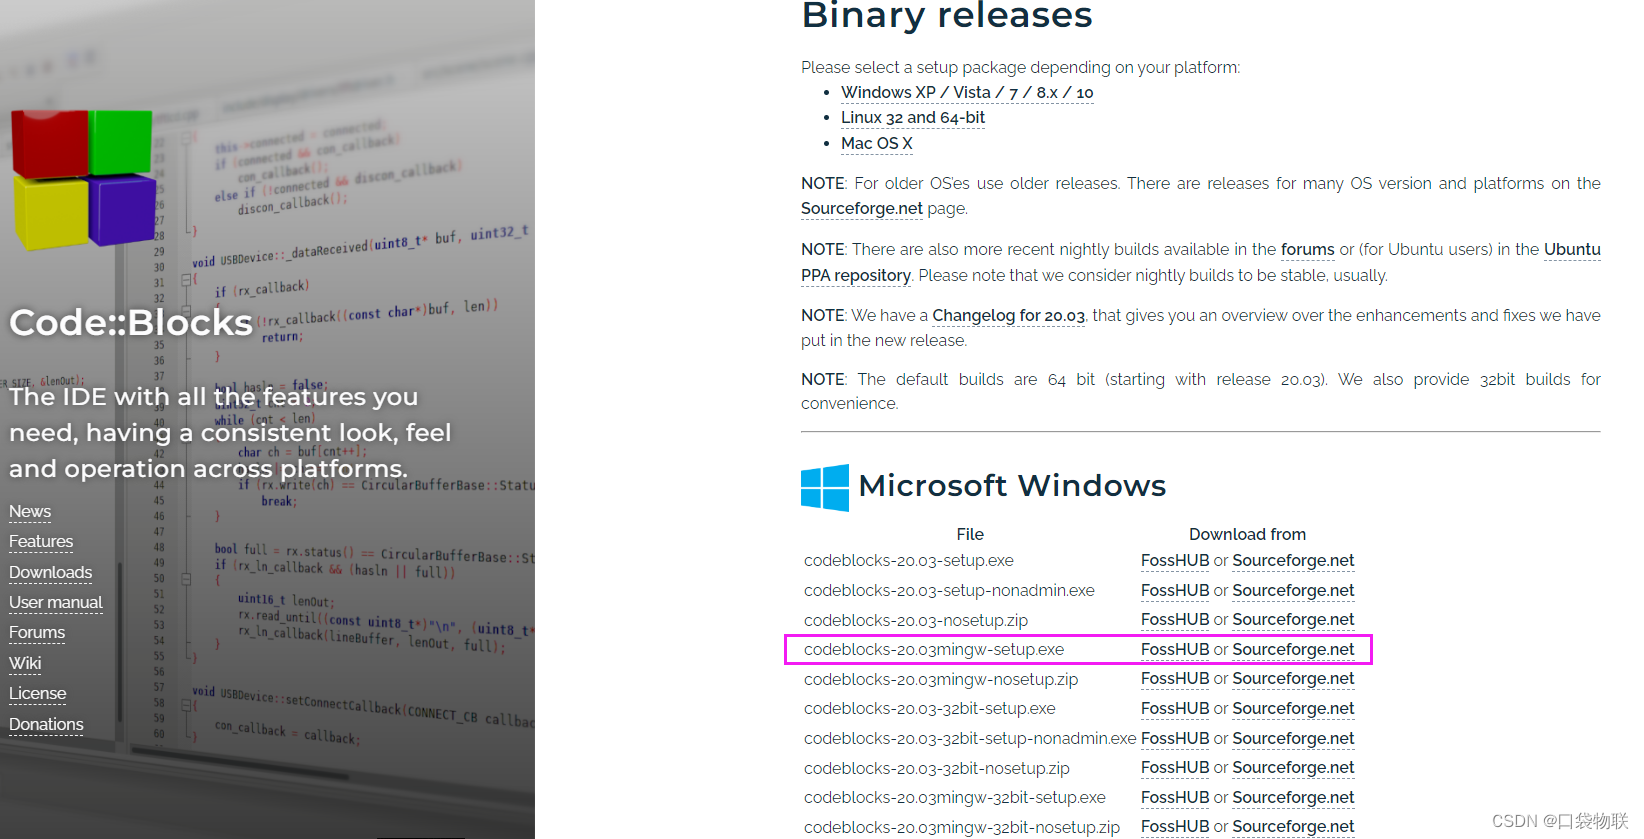
Task: Follow the forums link for nightly builds
Action: click(x=1308, y=250)
